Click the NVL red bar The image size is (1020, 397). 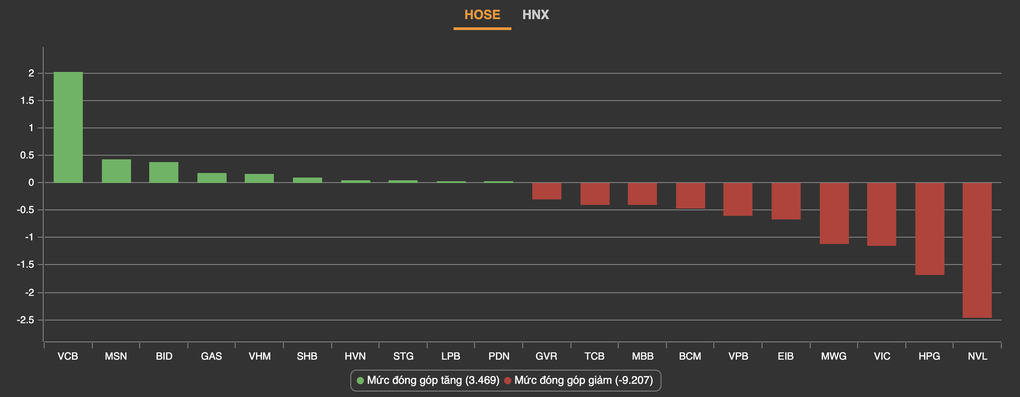977,250
